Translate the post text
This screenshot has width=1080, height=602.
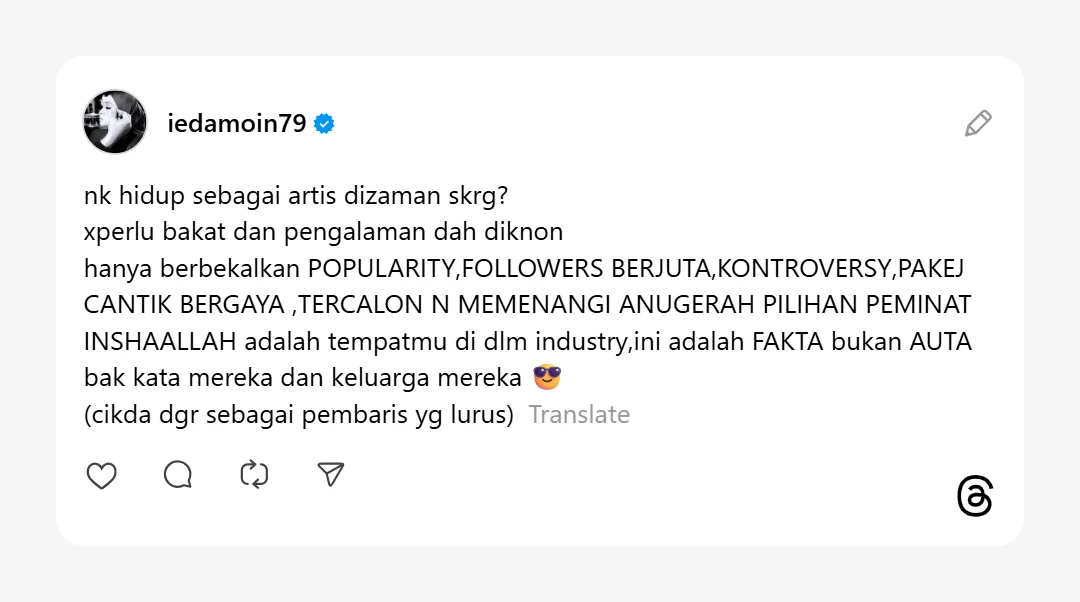pyautogui.click(x=579, y=414)
